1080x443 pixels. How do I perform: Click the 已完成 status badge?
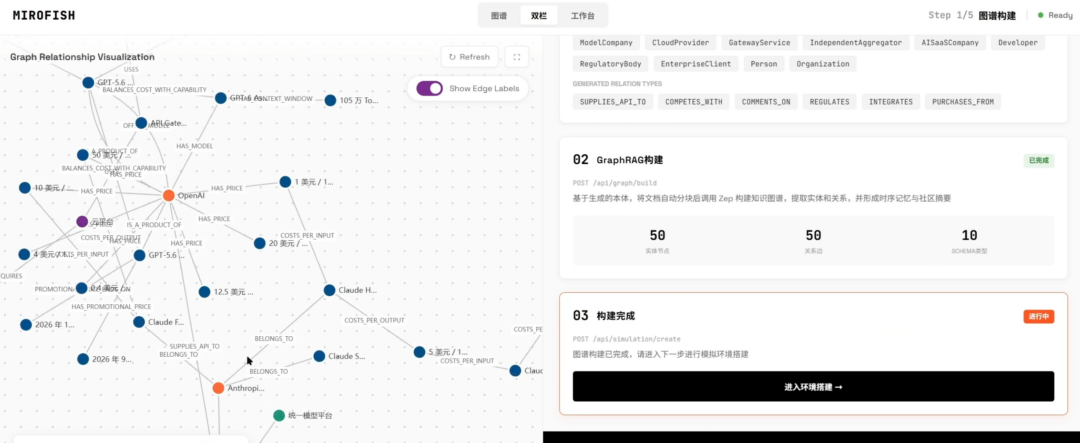tap(1039, 160)
